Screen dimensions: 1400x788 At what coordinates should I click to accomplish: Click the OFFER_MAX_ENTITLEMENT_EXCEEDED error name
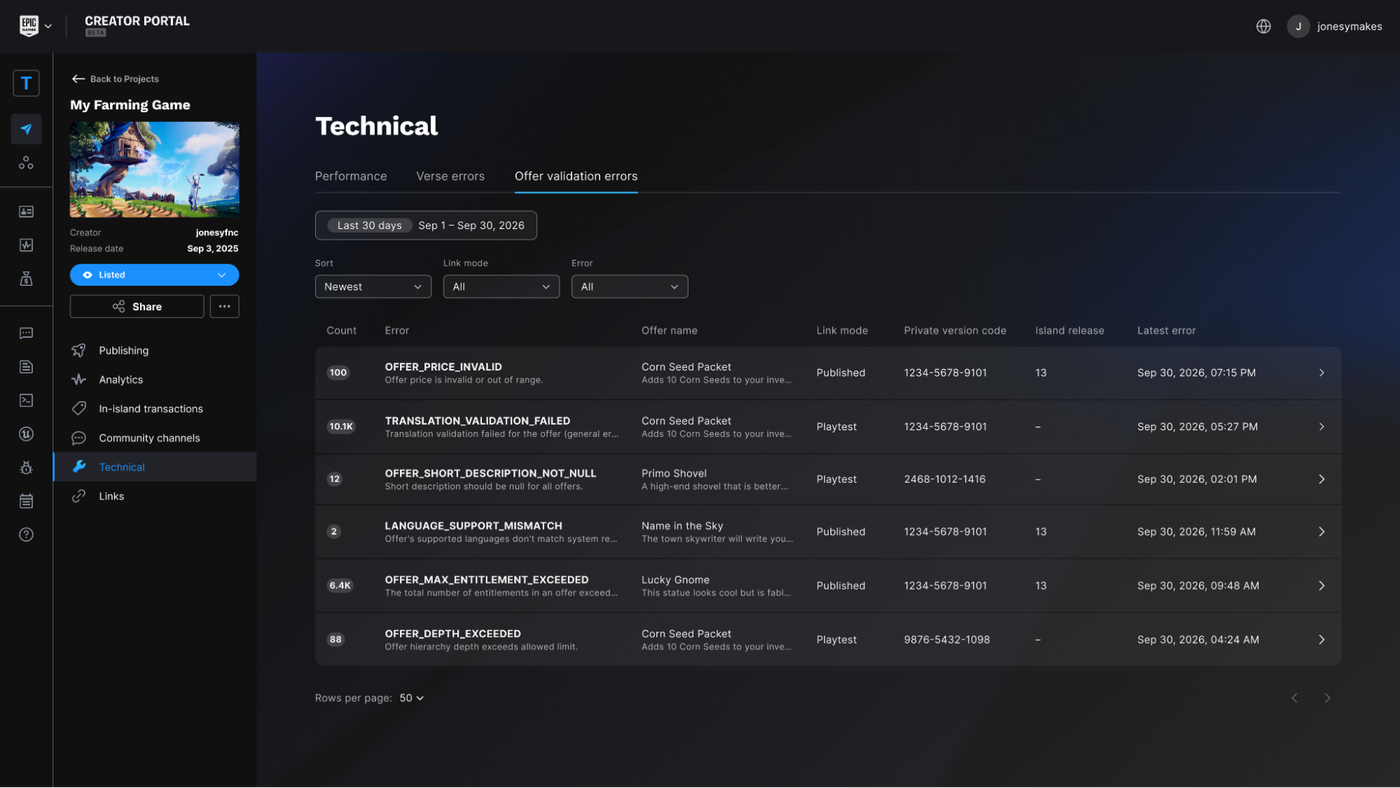(486, 580)
